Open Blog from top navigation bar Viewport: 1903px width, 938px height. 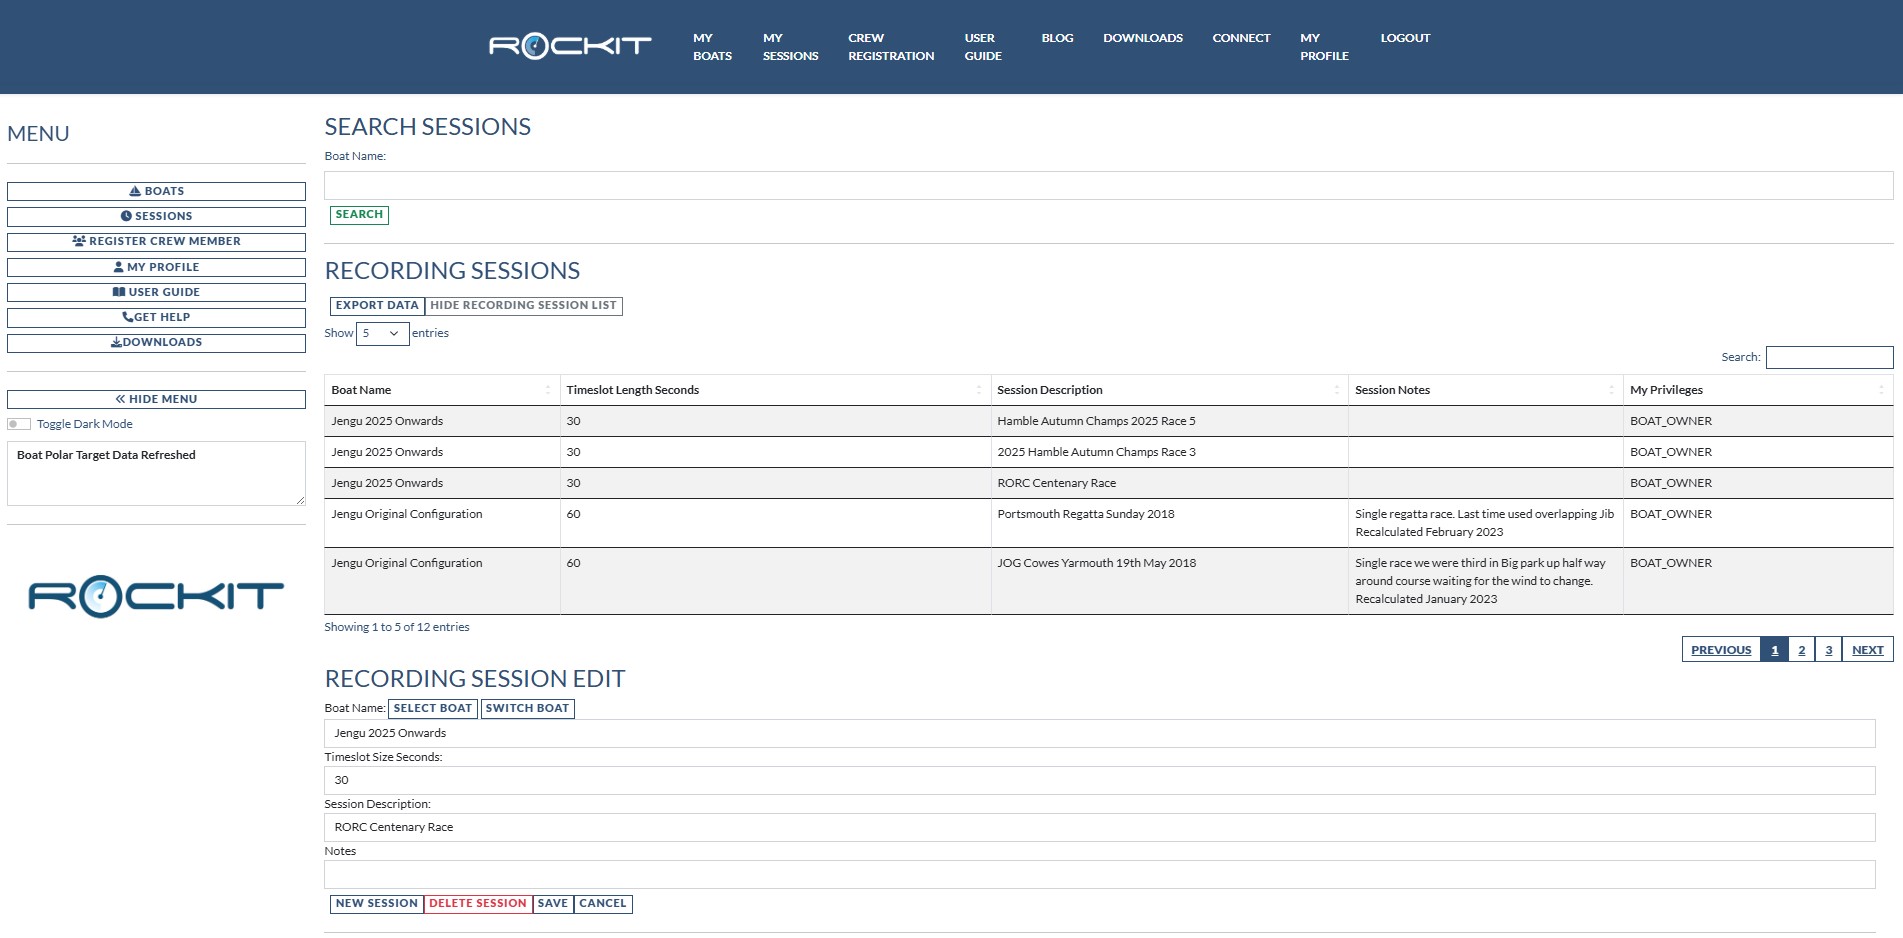[x=1057, y=38]
